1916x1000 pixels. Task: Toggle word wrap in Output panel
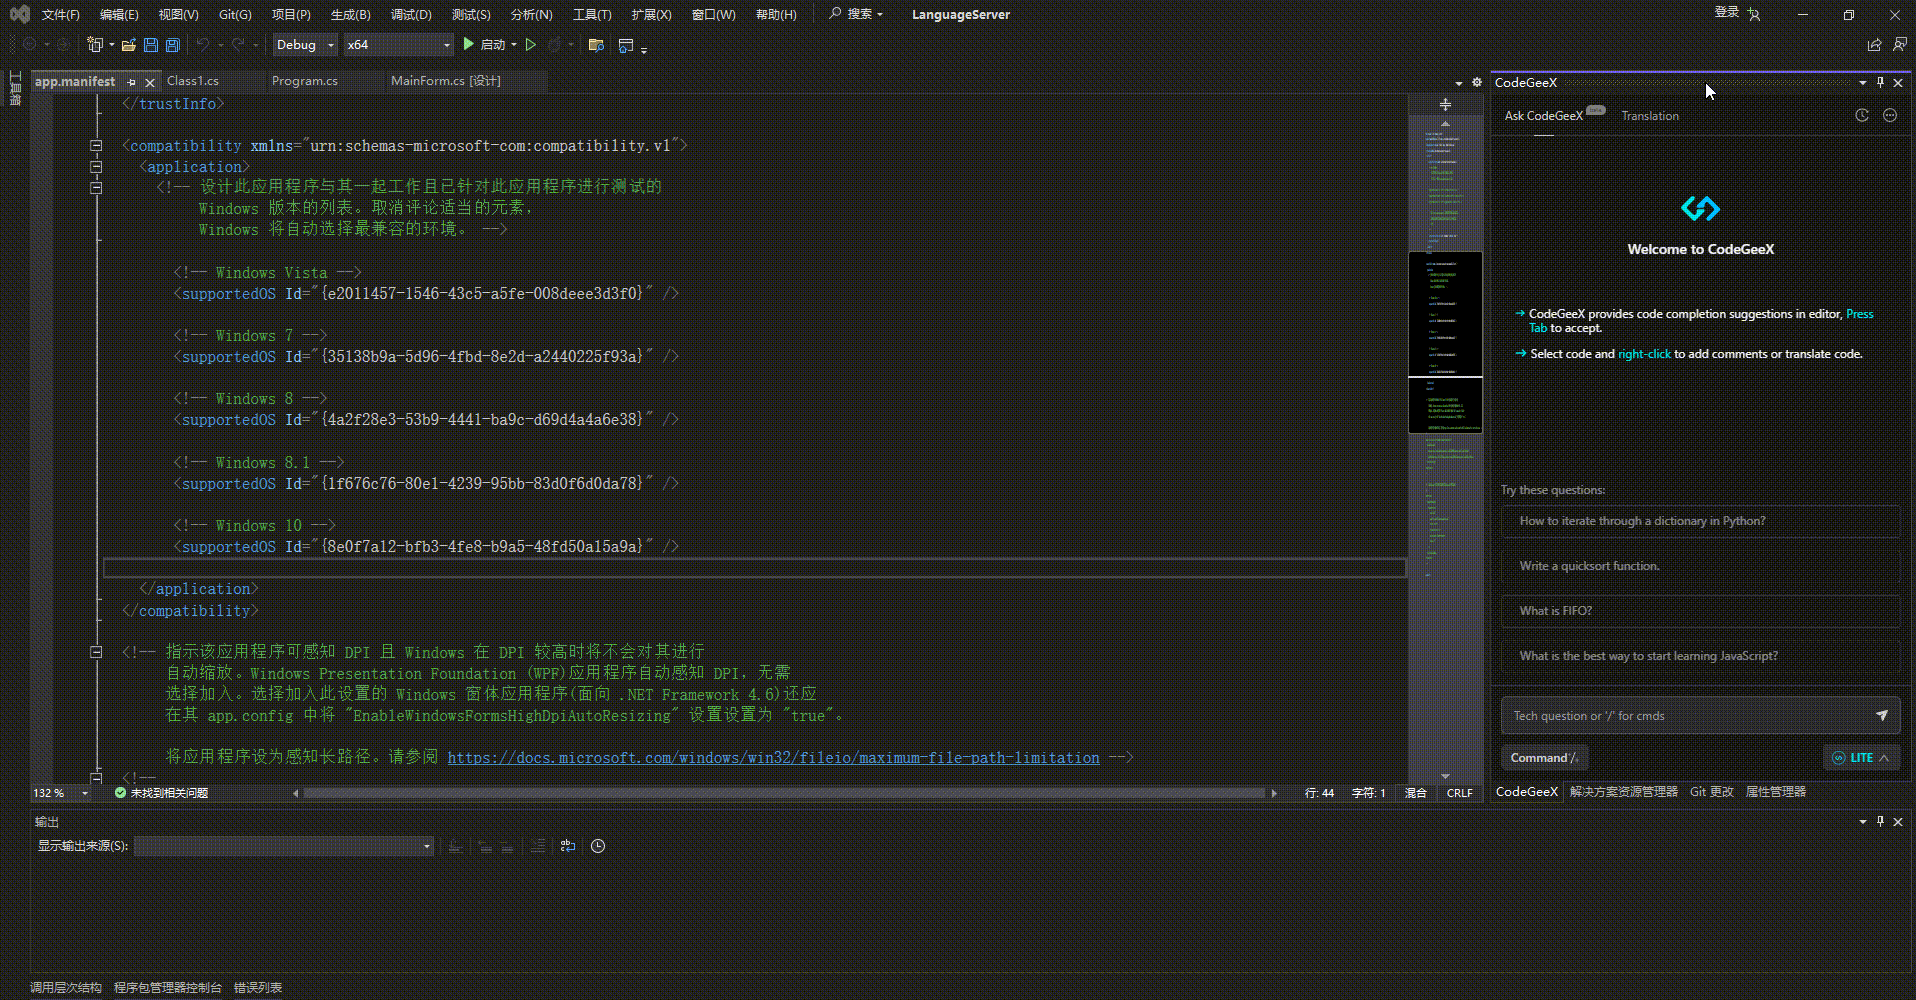(x=568, y=846)
